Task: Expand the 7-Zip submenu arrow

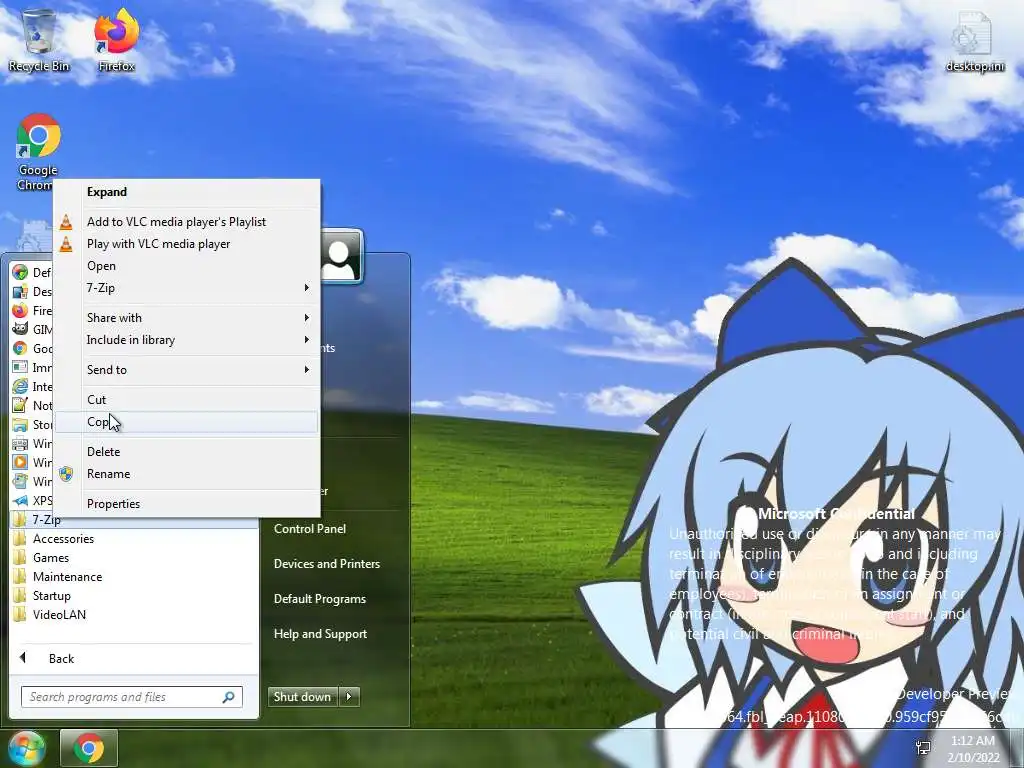Action: point(306,288)
